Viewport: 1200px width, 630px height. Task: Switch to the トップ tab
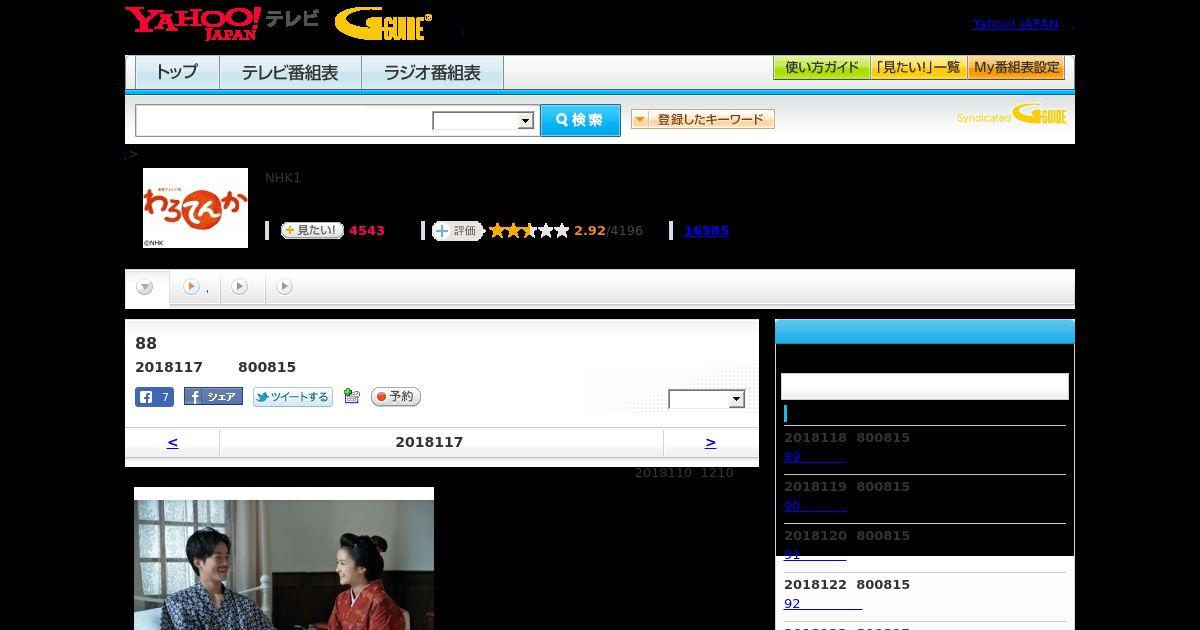click(177, 73)
